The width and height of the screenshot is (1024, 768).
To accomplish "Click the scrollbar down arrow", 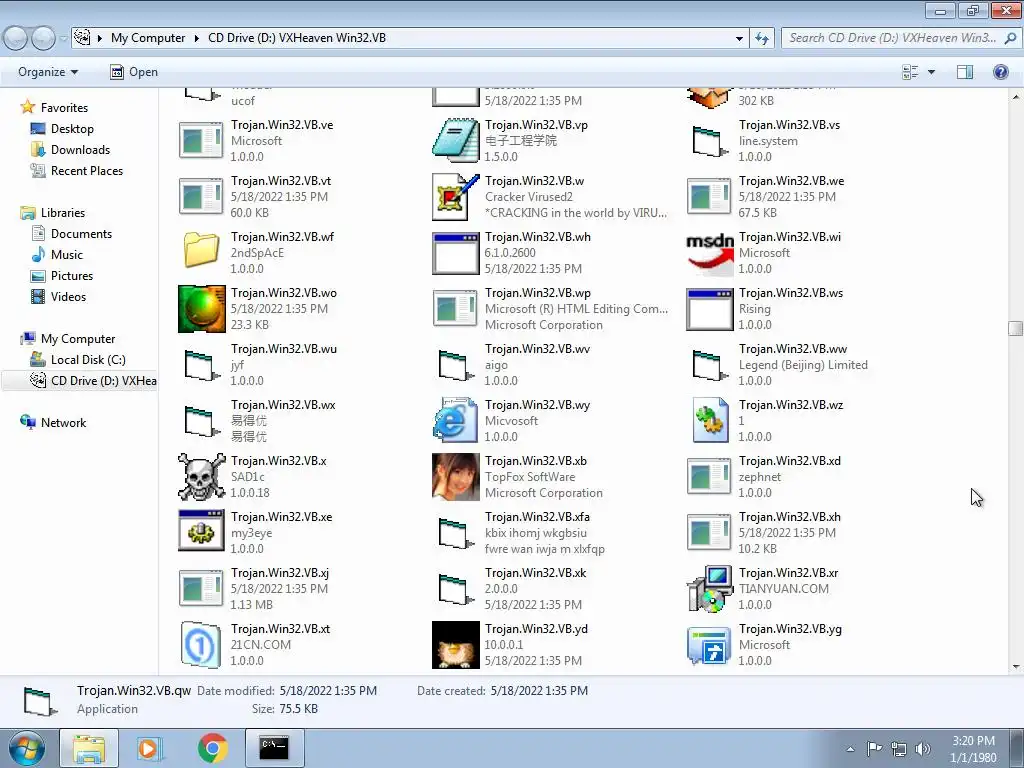I will click(x=1015, y=667).
